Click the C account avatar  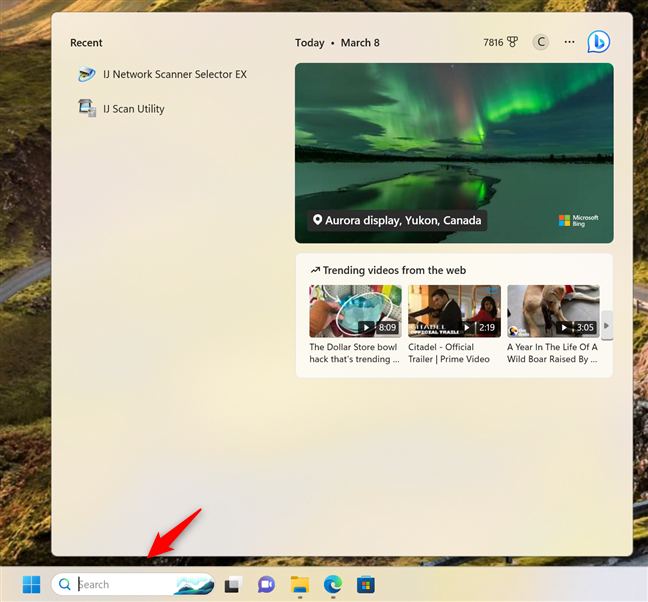click(541, 42)
